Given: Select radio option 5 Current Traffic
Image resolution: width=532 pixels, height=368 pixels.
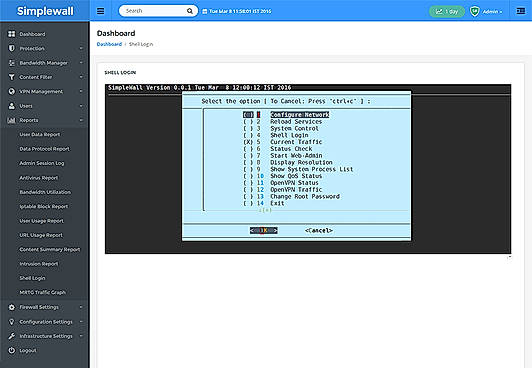Looking at the screenshot, I should coord(248,142).
